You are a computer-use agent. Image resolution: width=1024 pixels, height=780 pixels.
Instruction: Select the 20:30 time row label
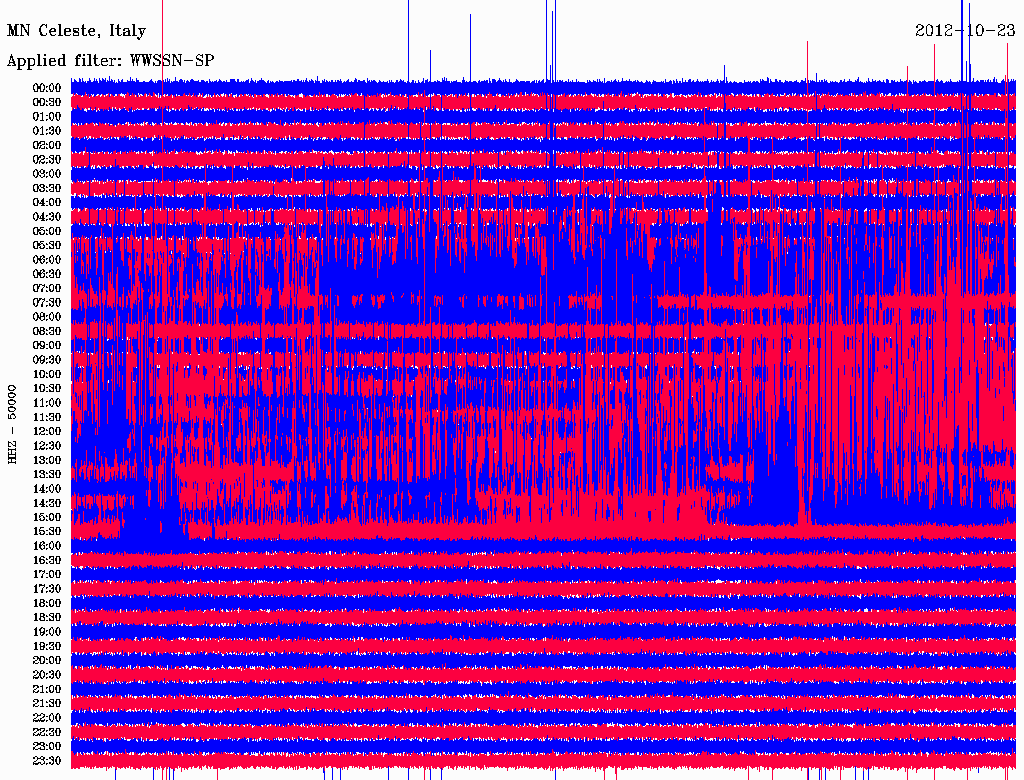coord(47,675)
